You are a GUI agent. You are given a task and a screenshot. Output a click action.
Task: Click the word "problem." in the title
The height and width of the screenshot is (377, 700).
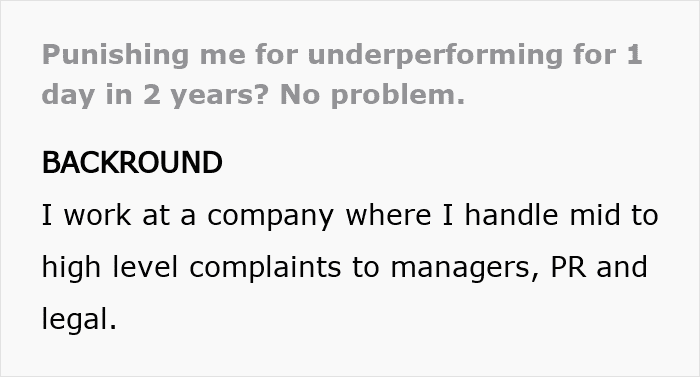[x=398, y=96]
